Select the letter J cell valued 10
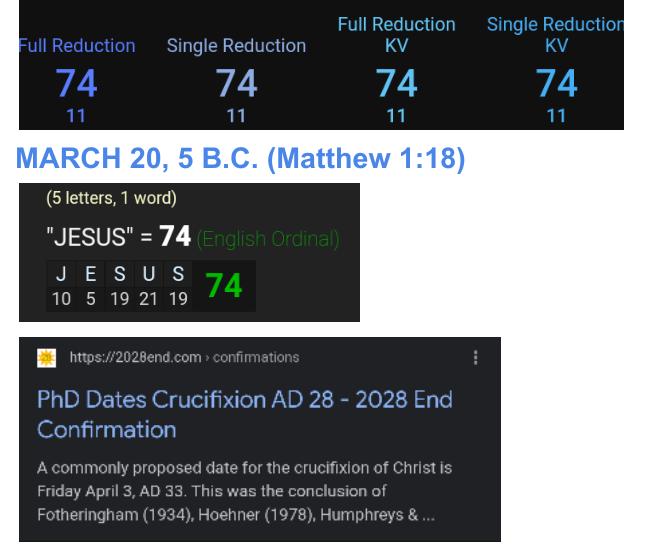 (61, 287)
